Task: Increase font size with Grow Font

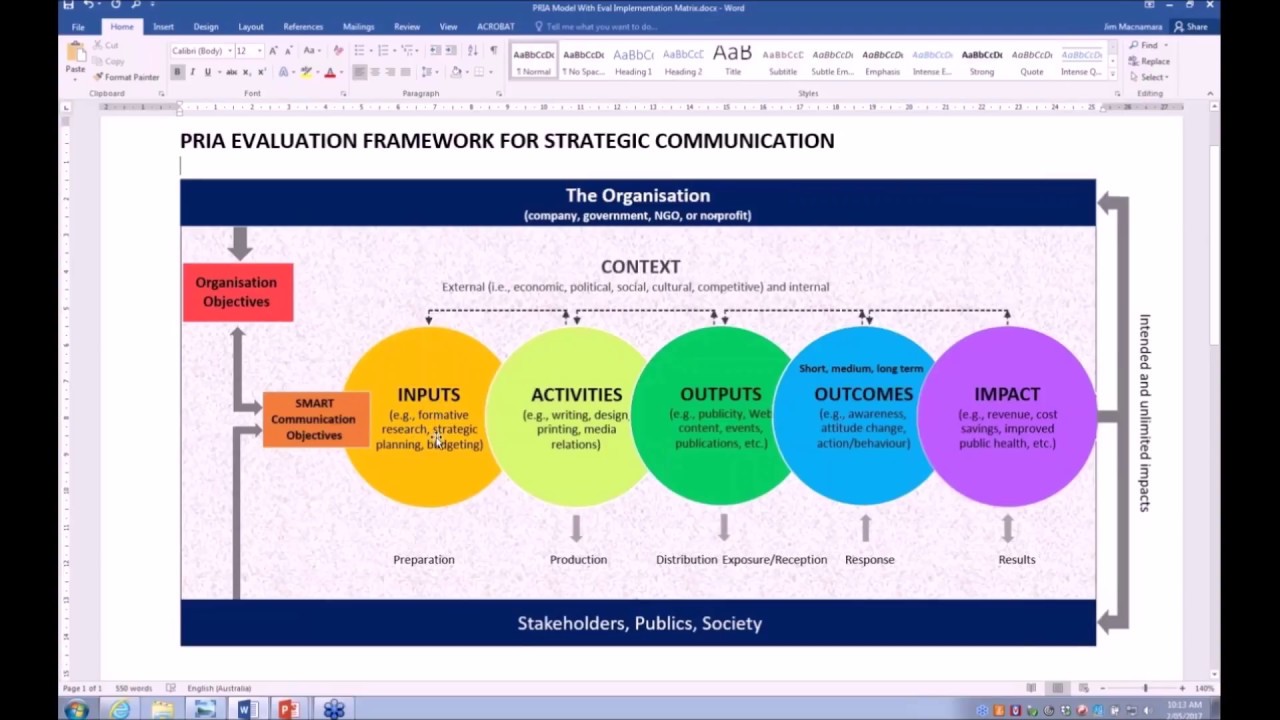Action: [x=273, y=50]
